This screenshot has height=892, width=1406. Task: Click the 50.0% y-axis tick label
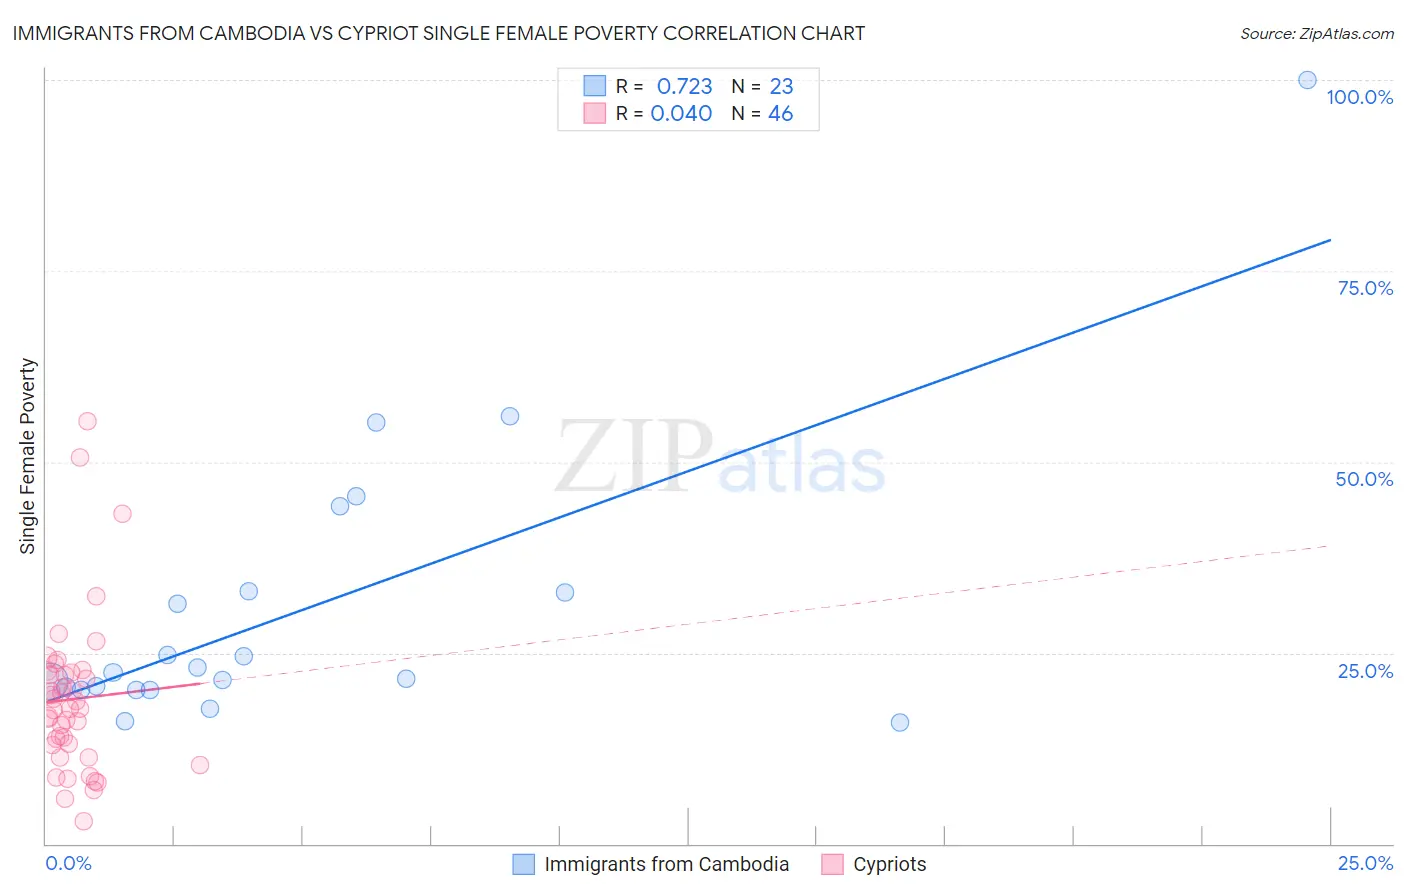pos(1364,479)
